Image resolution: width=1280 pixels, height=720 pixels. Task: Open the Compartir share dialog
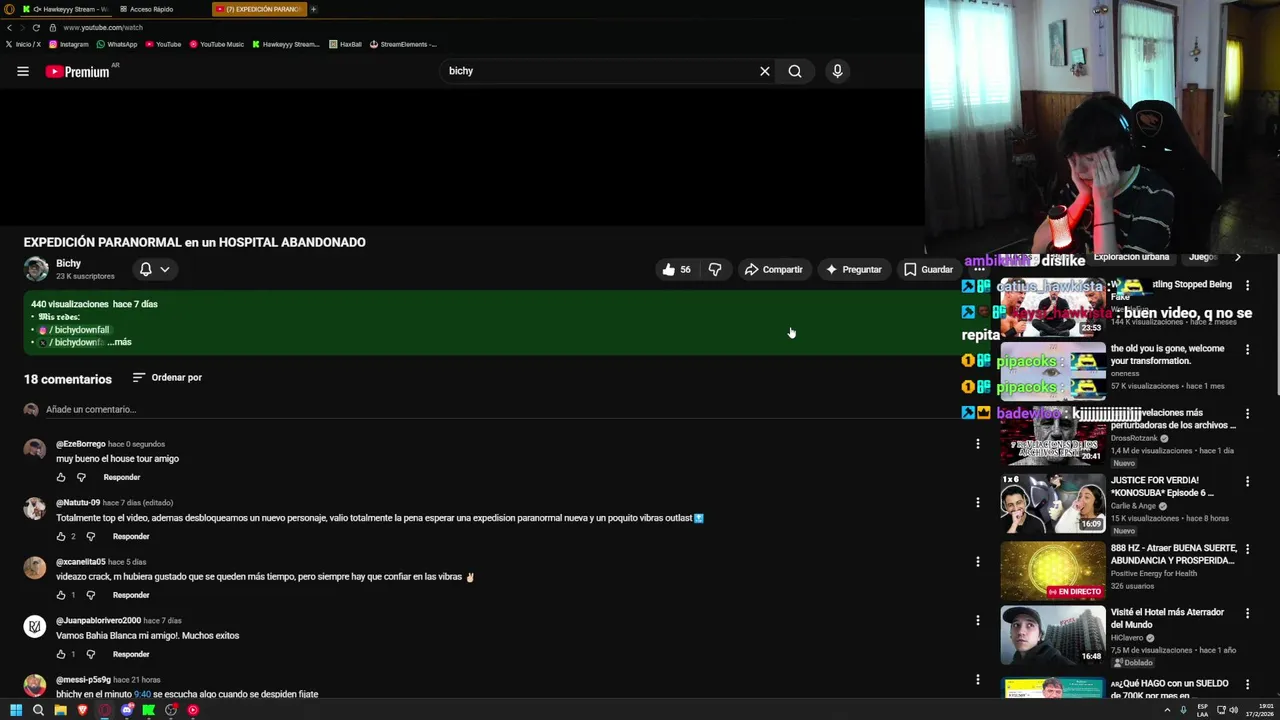pos(773,269)
